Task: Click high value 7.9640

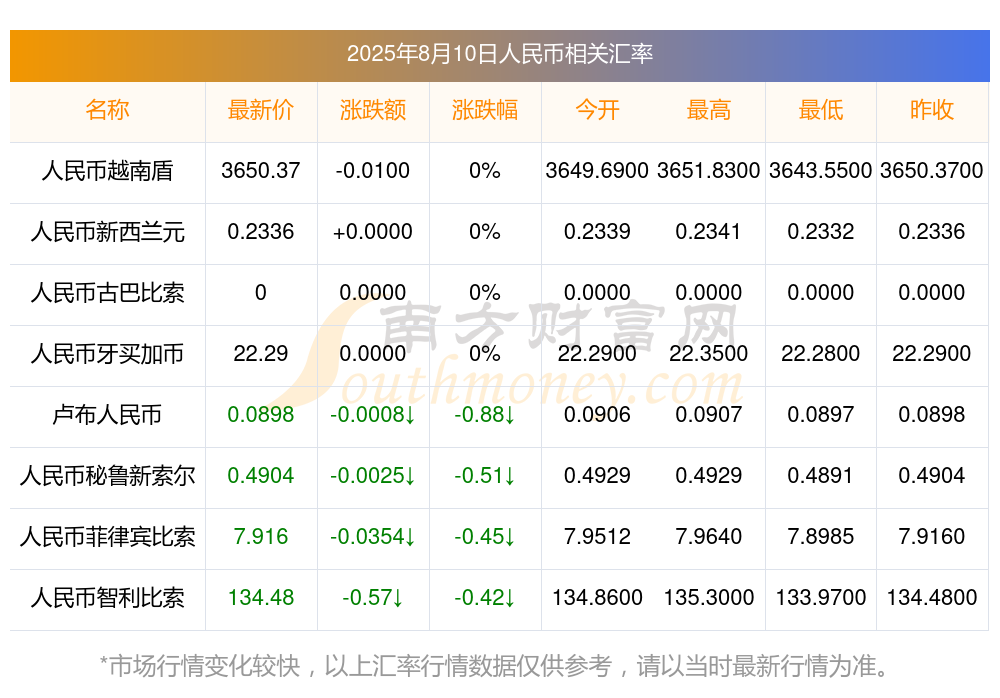Action: pos(709,537)
